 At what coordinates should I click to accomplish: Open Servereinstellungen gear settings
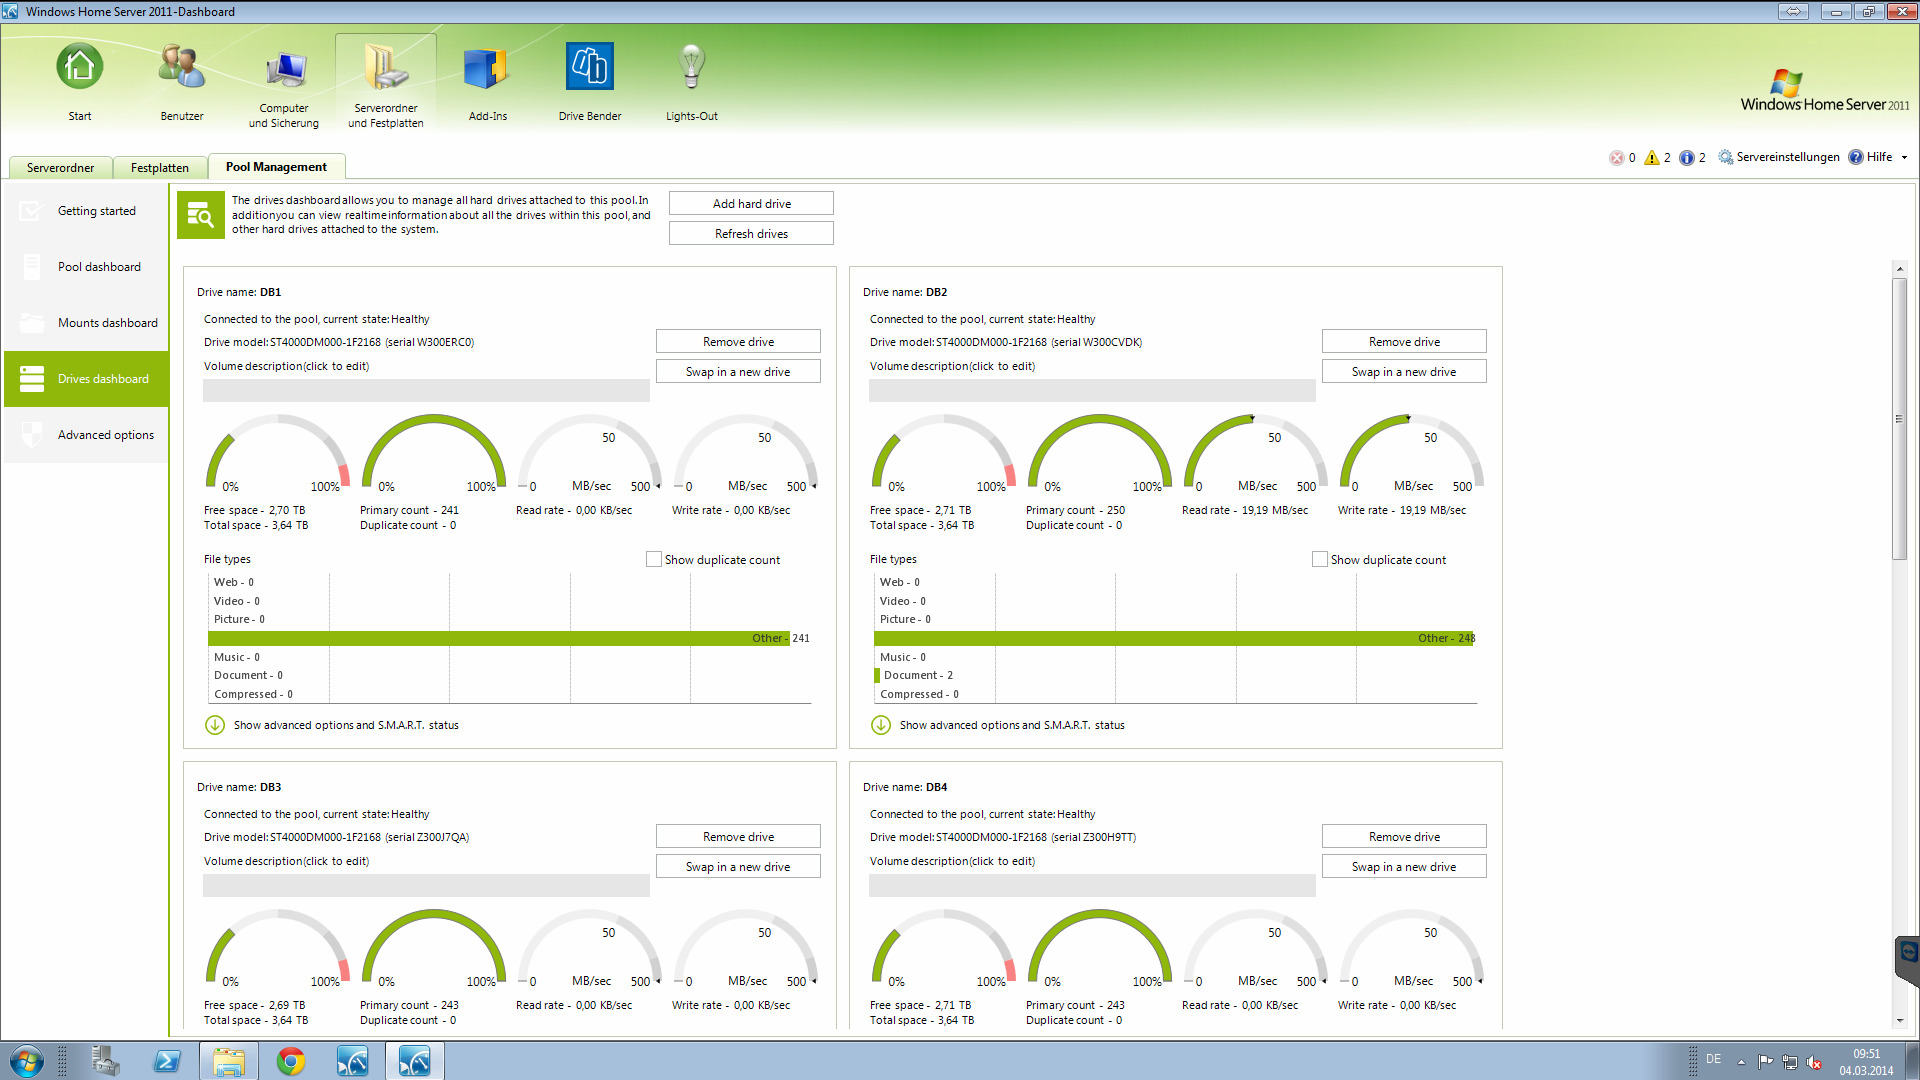(1779, 157)
